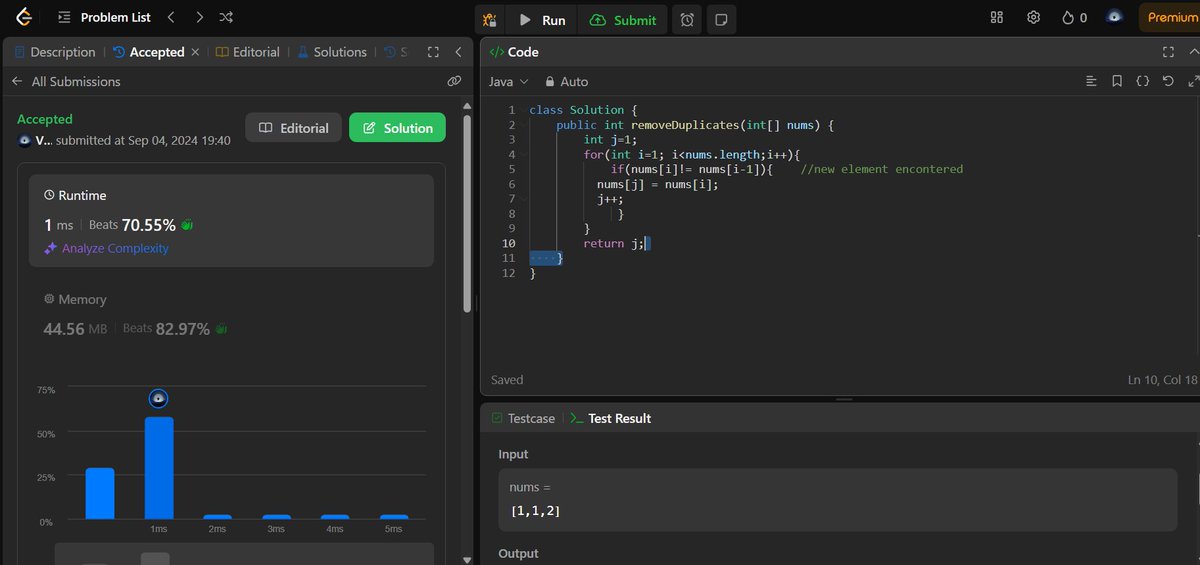Click the Premium button
Viewport: 1200px width, 565px height.
click(1170, 18)
